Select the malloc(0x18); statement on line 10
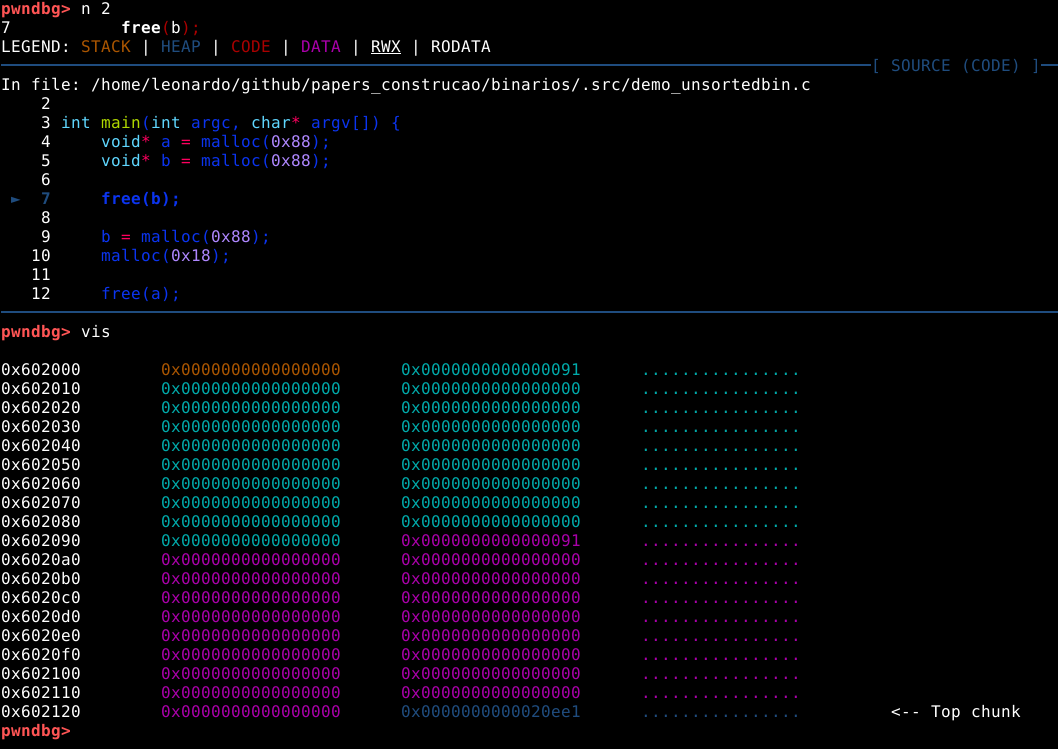The image size is (1058, 749). click(x=165, y=256)
